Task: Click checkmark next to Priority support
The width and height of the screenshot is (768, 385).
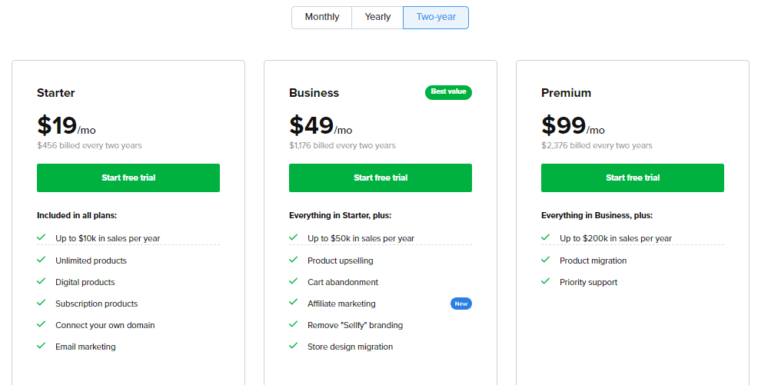Action: (x=546, y=281)
